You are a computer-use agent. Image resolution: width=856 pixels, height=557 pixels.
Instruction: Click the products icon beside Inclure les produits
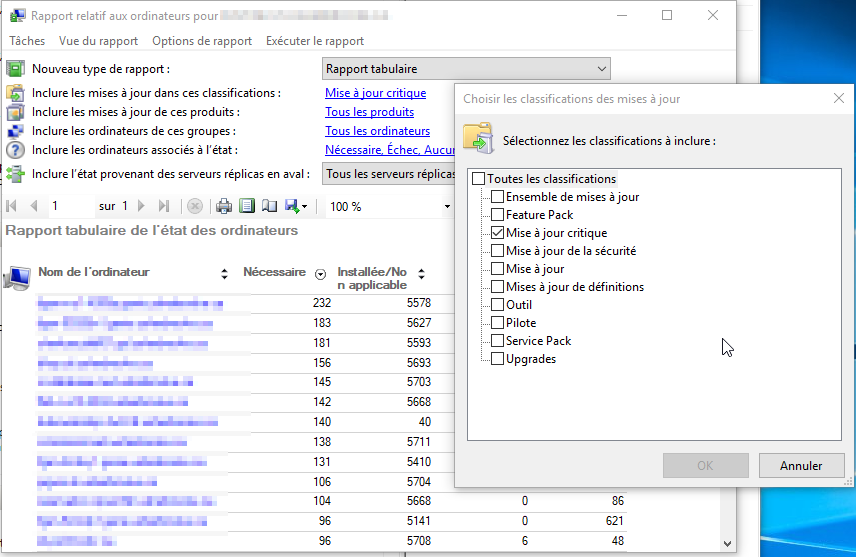point(15,112)
